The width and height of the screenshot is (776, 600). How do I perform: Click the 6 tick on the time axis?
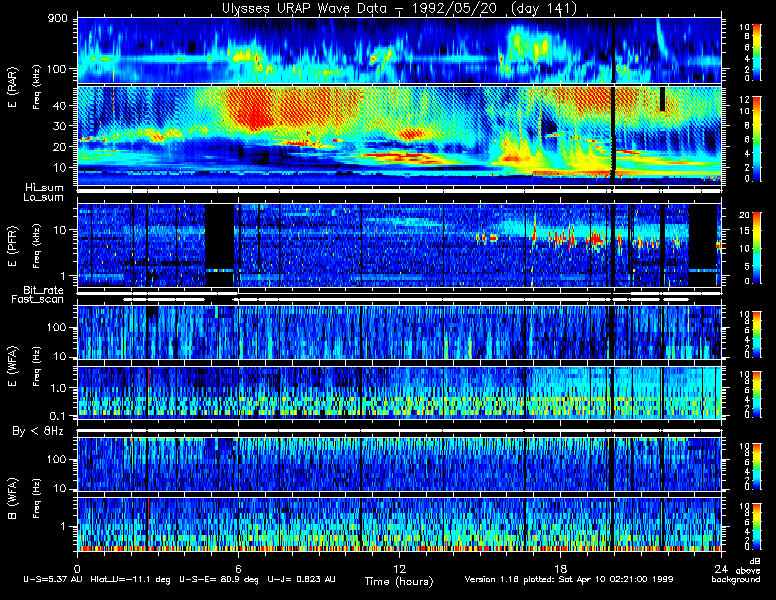238,569
